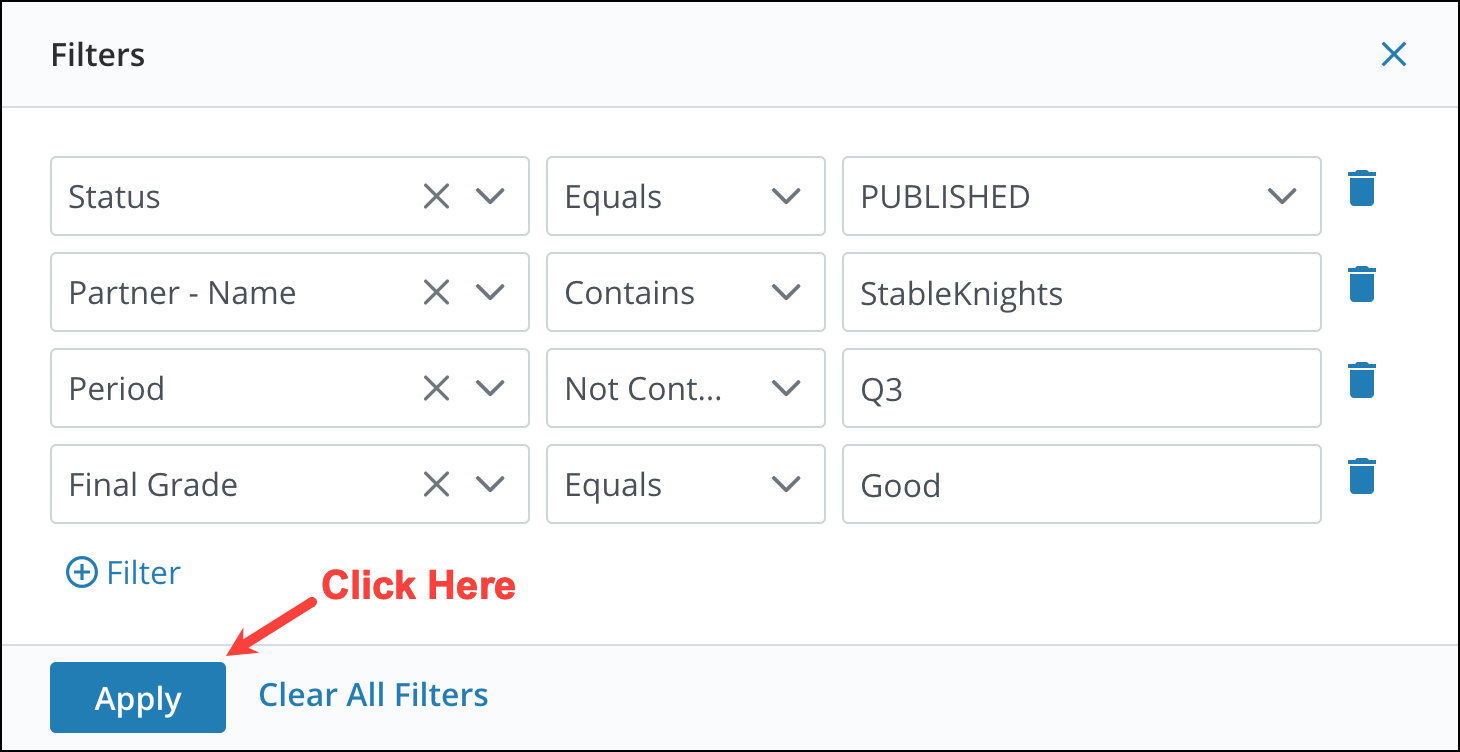Close the Filters dialog
Viewport: 1460px width, 752px height.
[x=1393, y=54]
